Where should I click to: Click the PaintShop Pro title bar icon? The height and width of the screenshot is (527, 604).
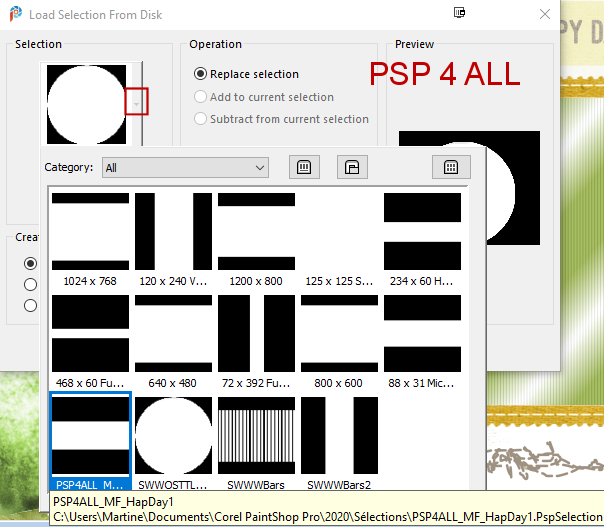coord(16,15)
